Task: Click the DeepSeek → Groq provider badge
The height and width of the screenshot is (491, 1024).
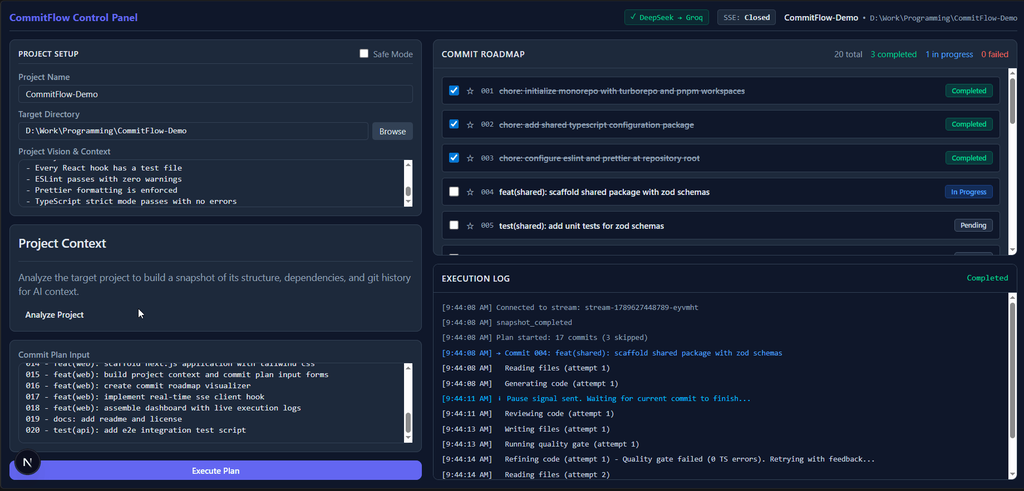Action: [666, 18]
